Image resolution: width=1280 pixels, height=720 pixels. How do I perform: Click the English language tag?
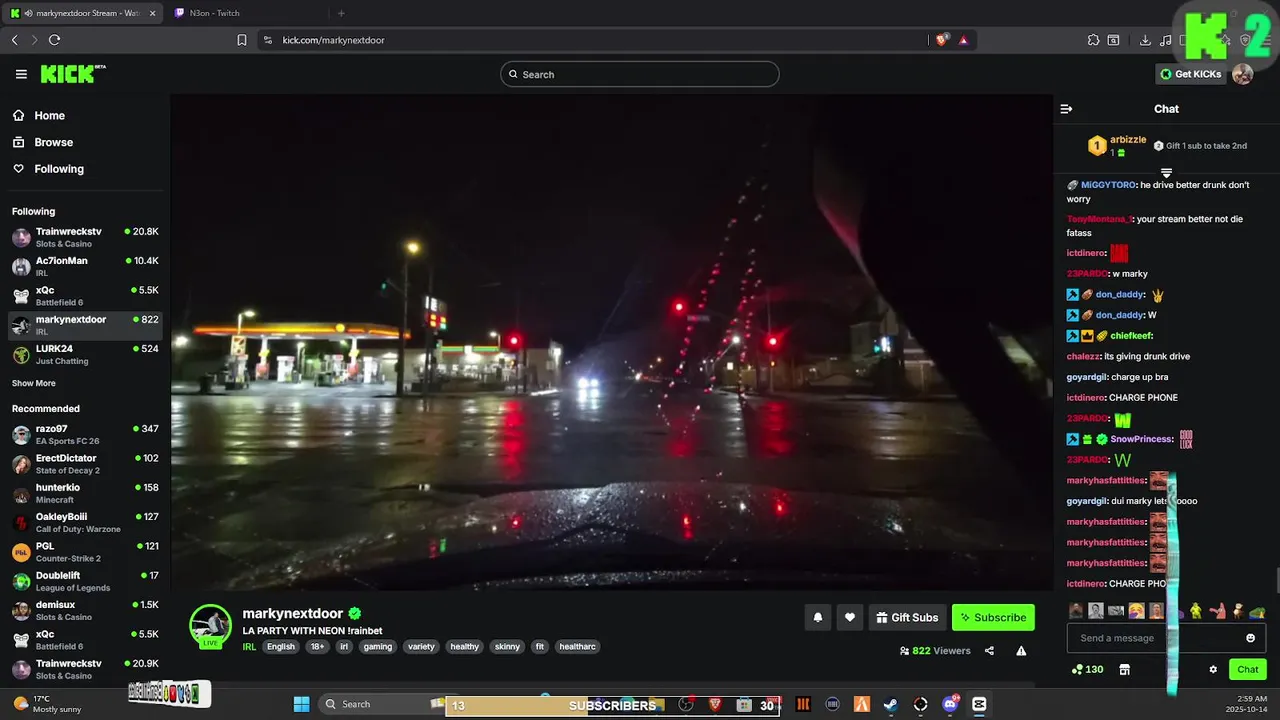tap(281, 647)
